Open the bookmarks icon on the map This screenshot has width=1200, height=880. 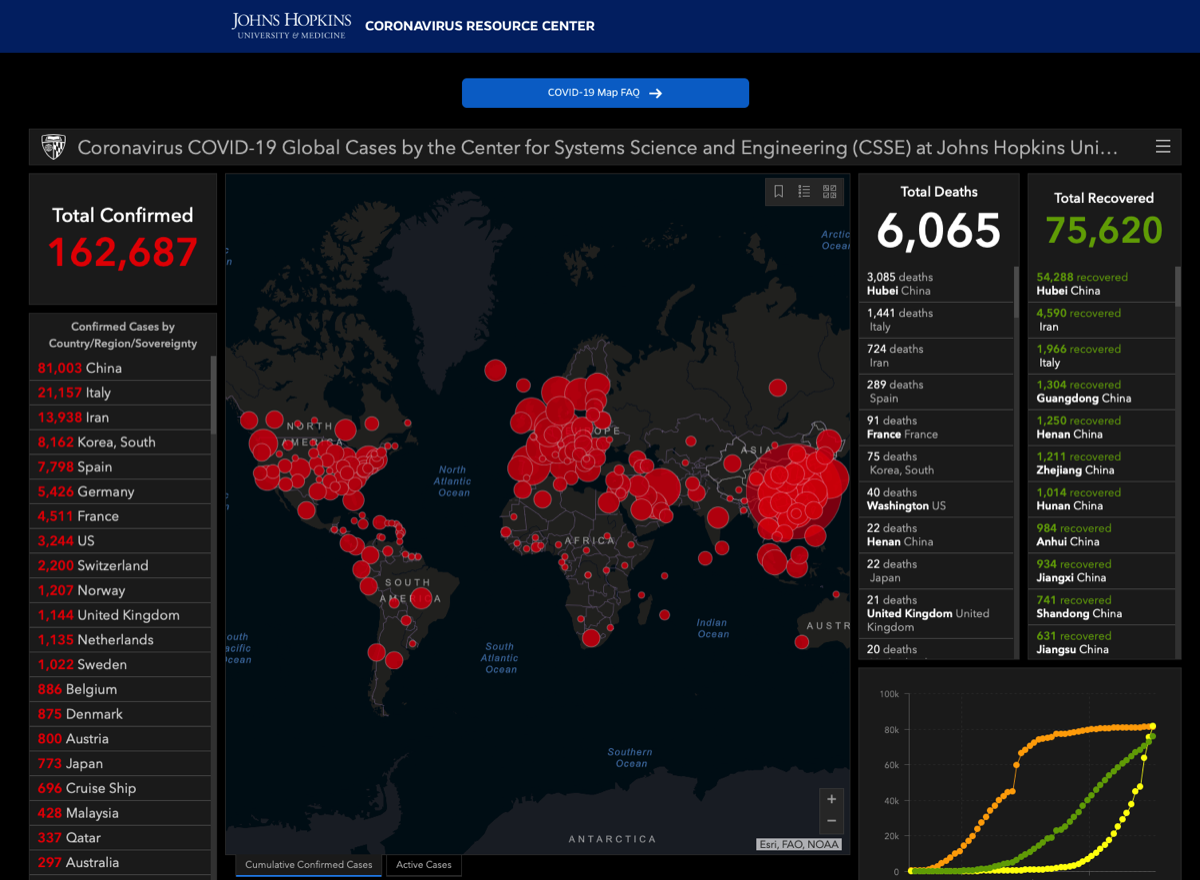click(x=779, y=192)
